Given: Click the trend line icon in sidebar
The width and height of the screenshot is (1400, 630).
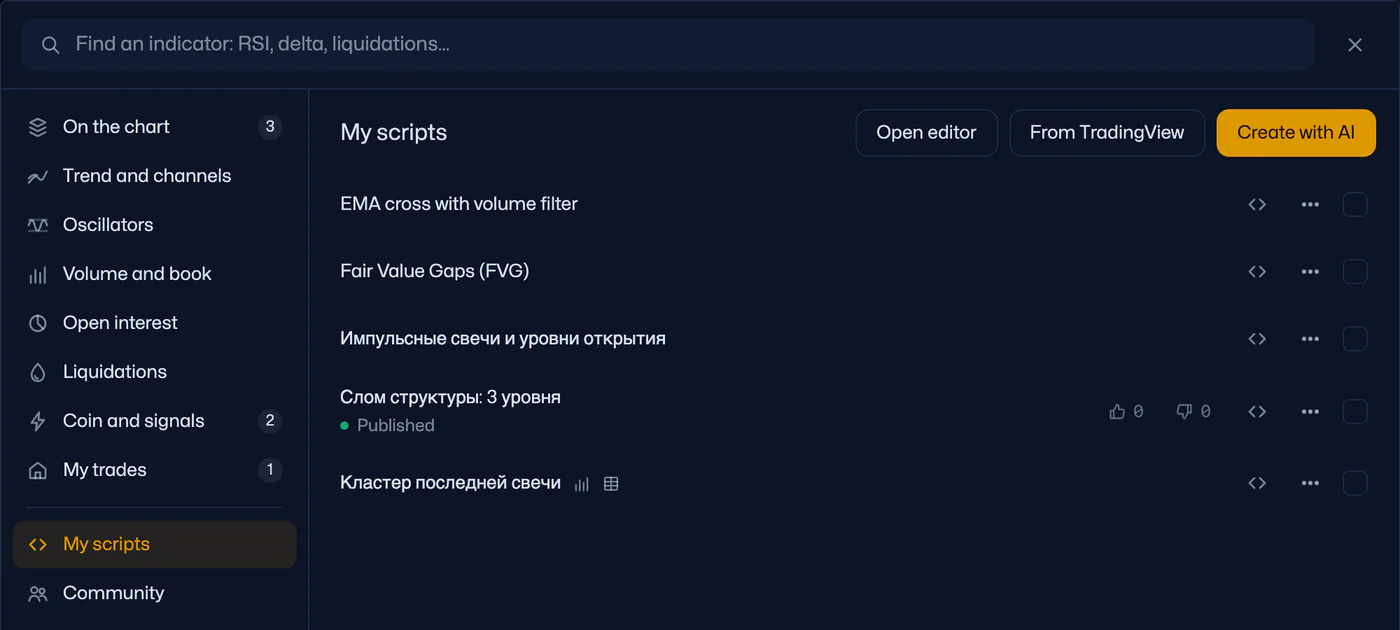Looking at the screenshot, I should point(38,176).
